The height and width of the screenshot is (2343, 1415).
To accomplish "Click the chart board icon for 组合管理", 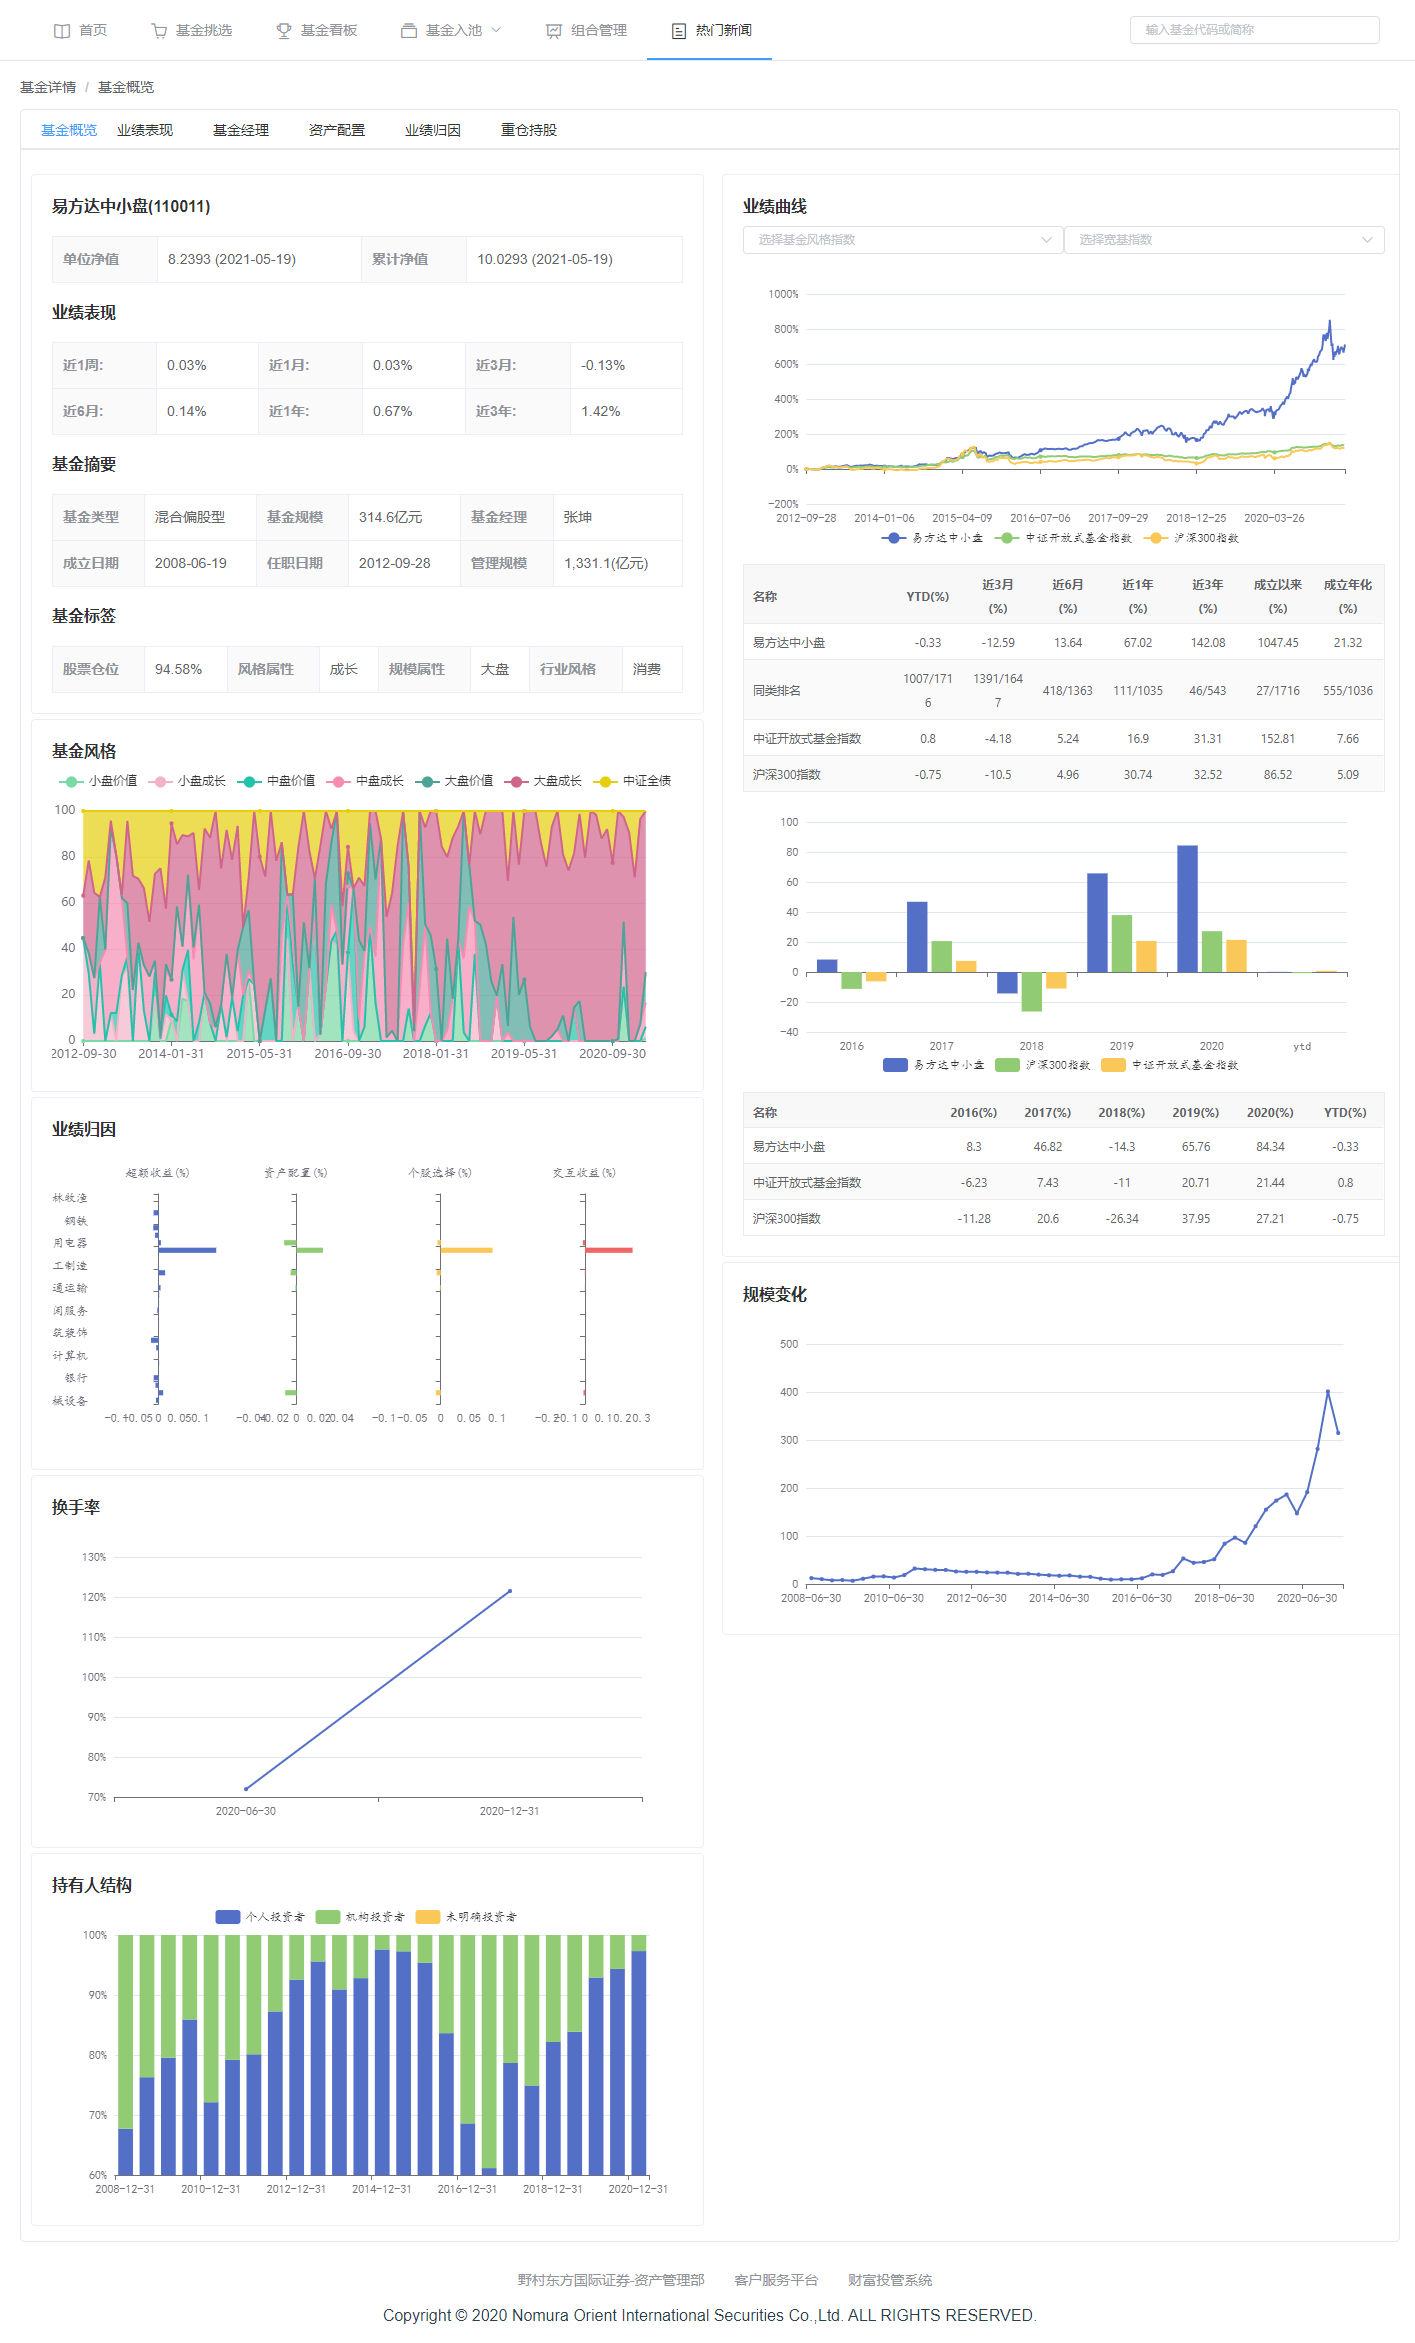I will 554,31.
